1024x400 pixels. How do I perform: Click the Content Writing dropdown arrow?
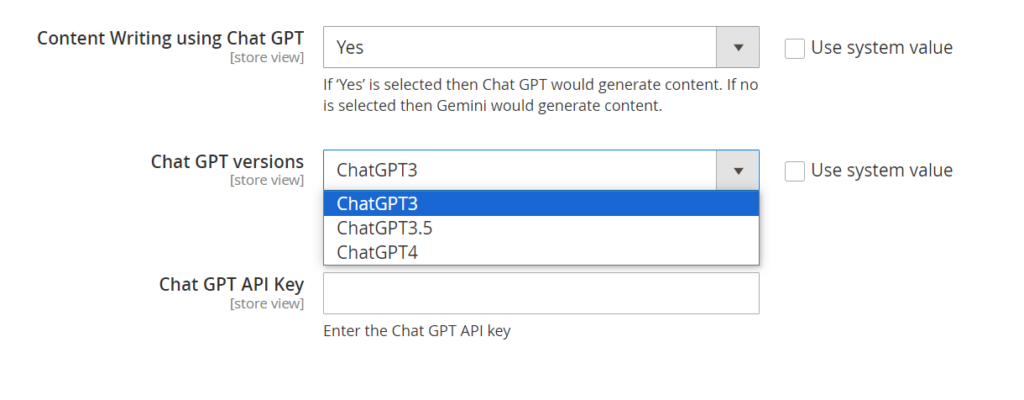click(x=738, y=47)
